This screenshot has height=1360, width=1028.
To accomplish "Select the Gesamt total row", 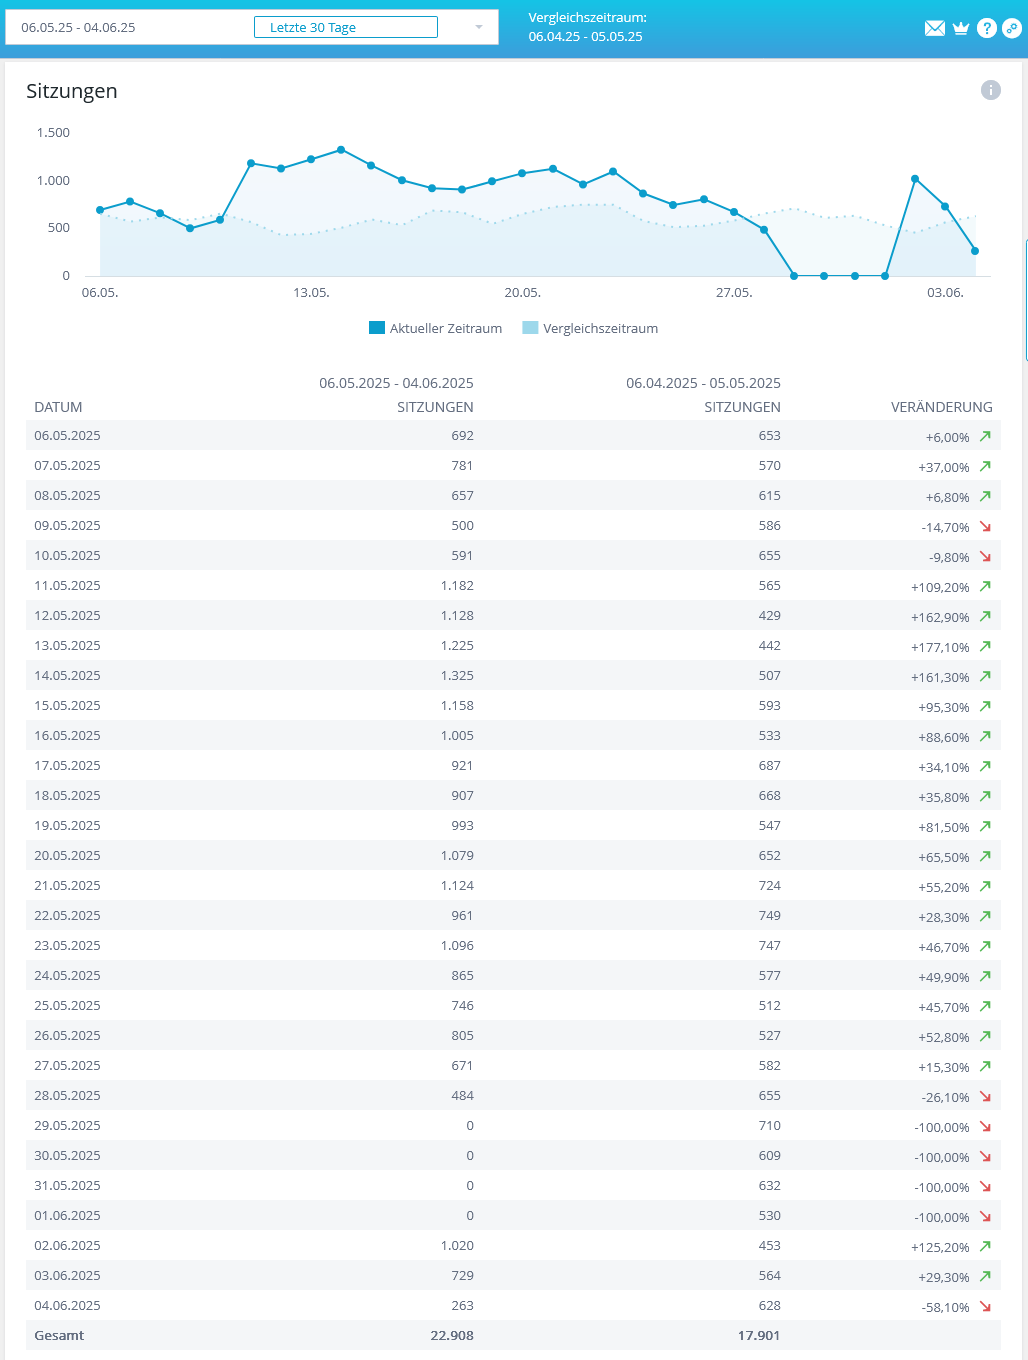I will 59,1336.
